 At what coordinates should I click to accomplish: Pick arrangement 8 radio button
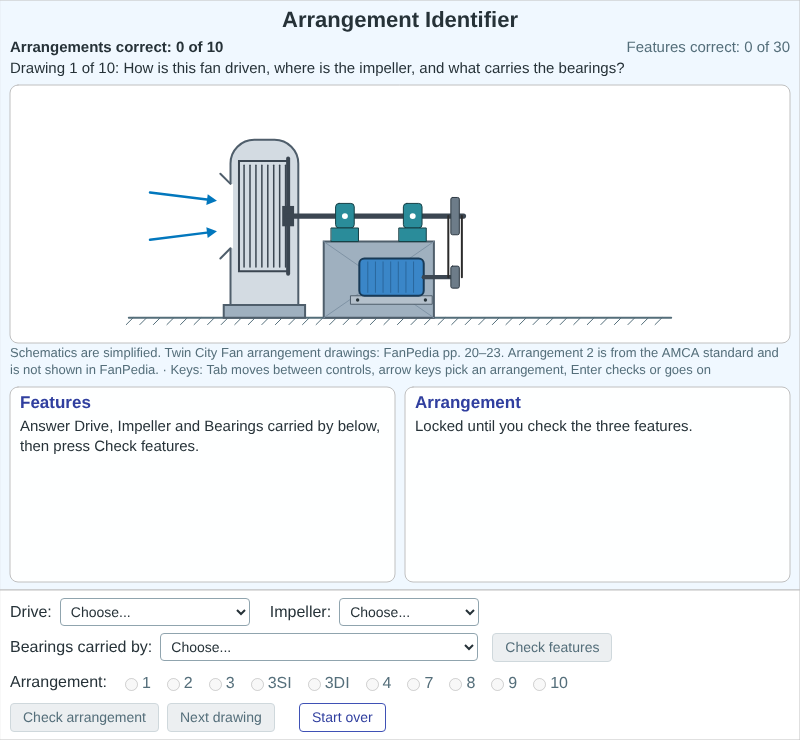[x=455, y=684]
